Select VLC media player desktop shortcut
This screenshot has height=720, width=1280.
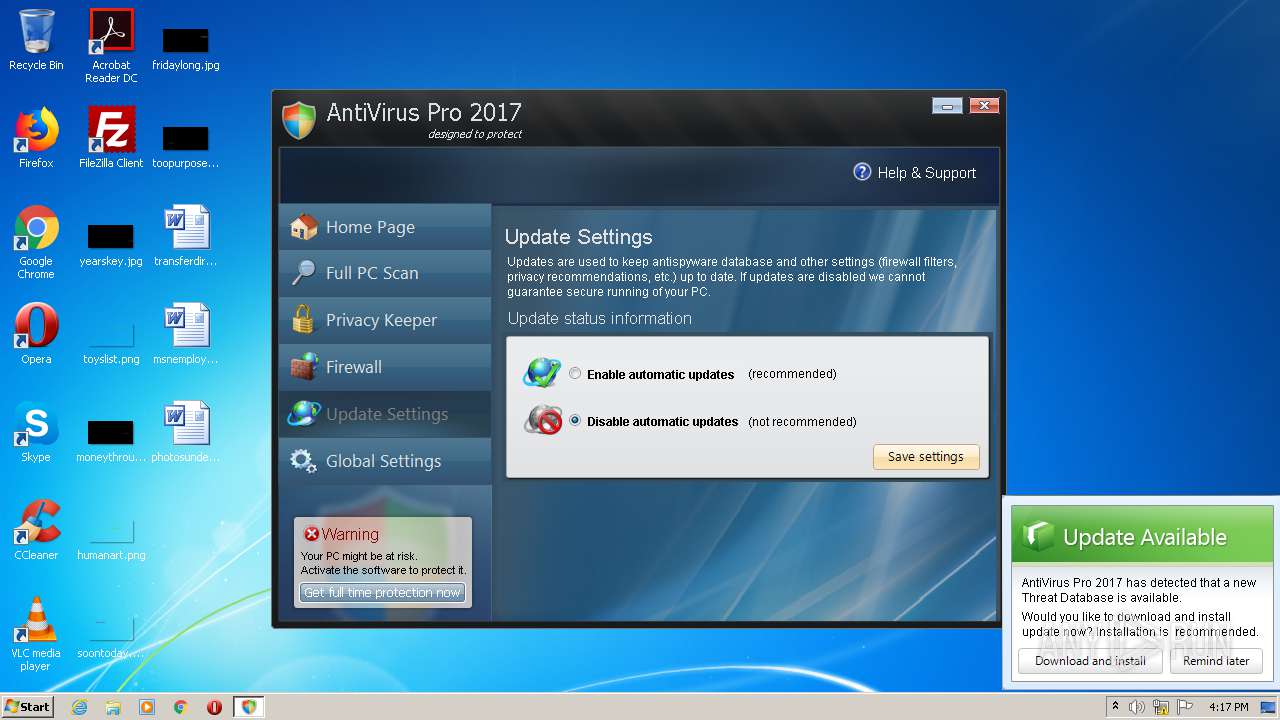(x=36, y=634)
